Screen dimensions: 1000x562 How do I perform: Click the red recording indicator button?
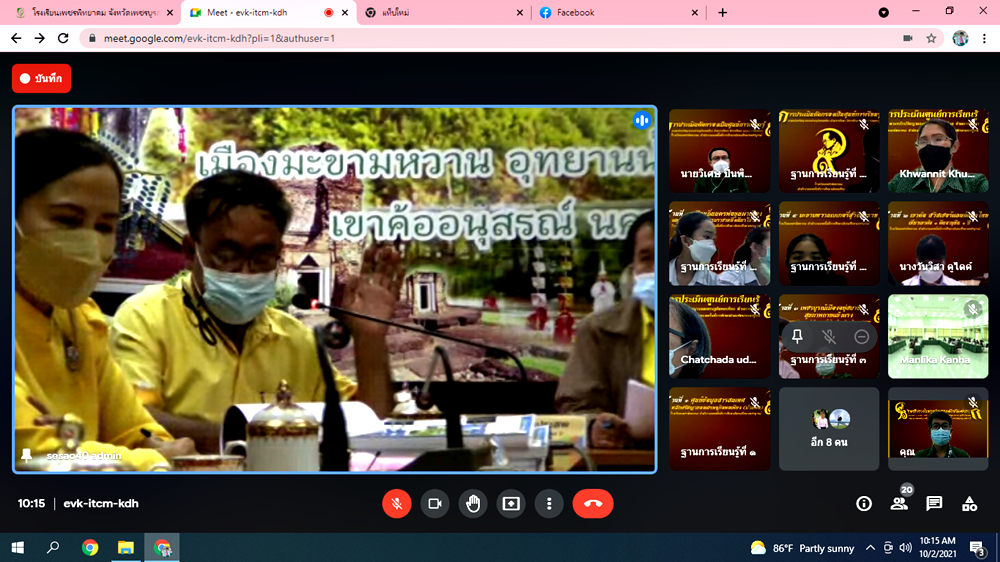tap(42, 78)
